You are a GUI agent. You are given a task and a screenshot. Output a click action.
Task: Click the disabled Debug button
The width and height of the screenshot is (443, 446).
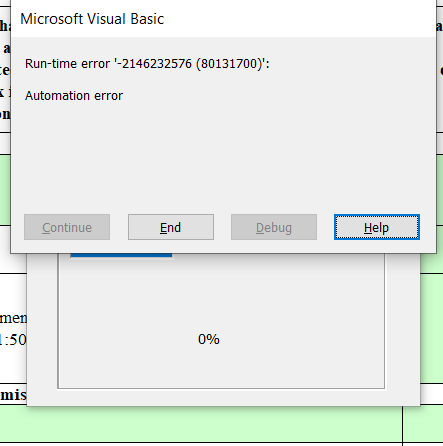point(274,227)
